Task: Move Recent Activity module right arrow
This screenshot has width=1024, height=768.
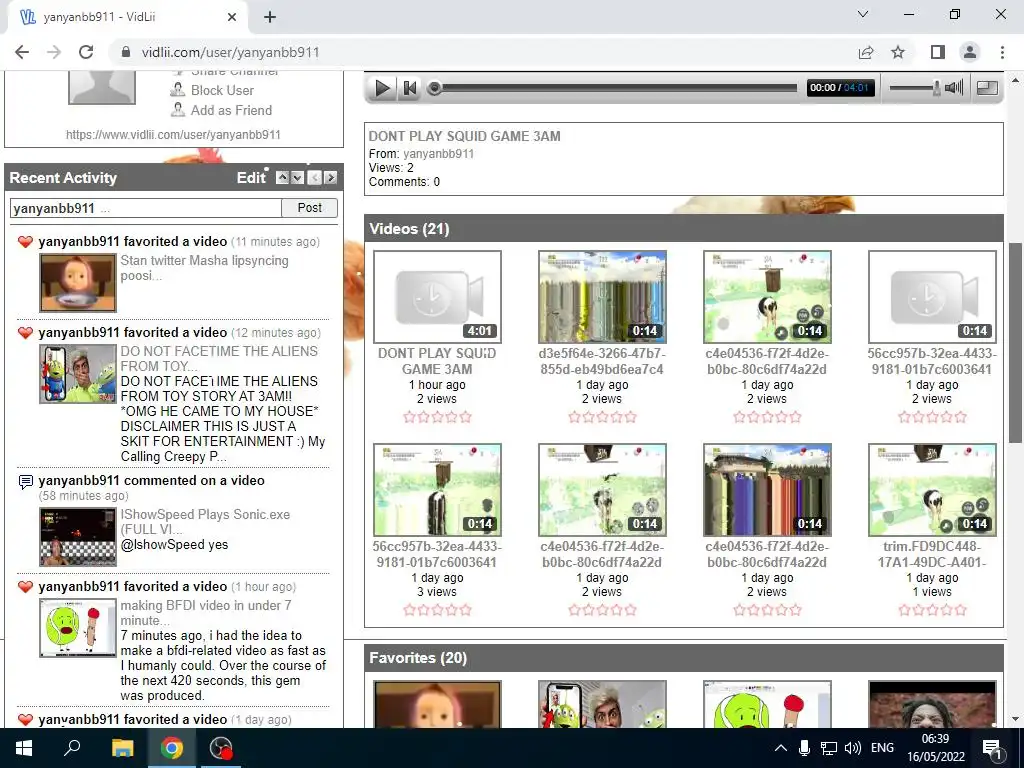Action: (x=330, y=178)
